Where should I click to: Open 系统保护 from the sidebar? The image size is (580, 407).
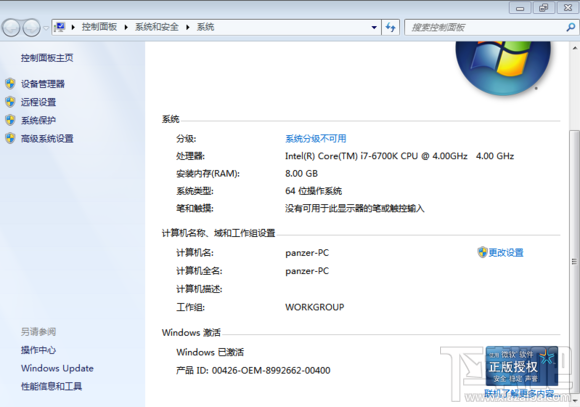pos(38,120)
